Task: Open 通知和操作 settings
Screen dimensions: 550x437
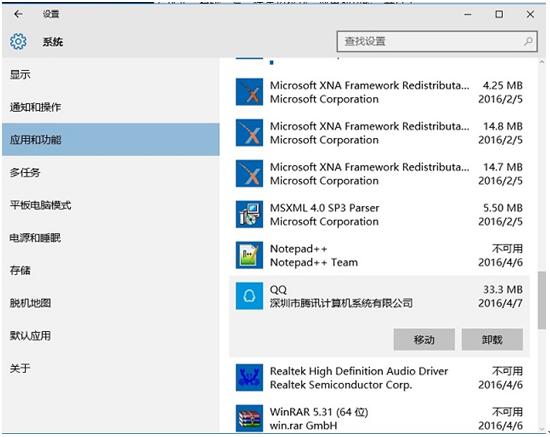Action: point(111,107)
